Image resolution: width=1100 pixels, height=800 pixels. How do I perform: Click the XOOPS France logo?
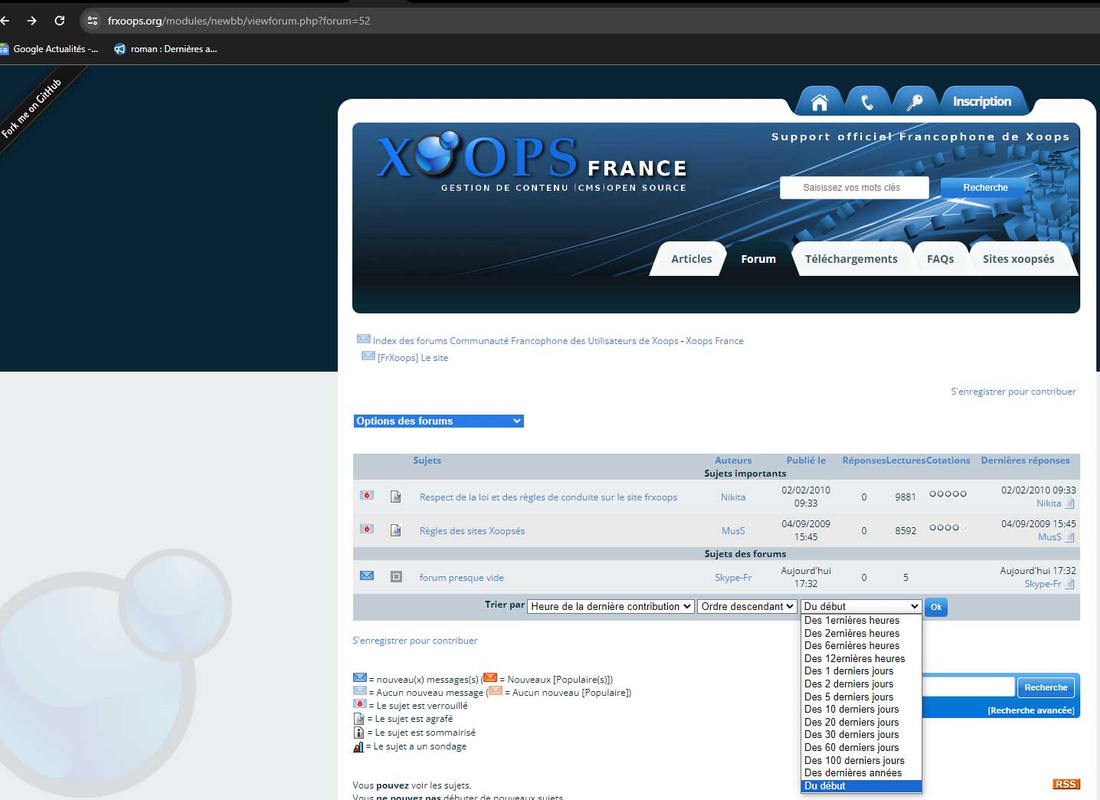pos(532,161)
